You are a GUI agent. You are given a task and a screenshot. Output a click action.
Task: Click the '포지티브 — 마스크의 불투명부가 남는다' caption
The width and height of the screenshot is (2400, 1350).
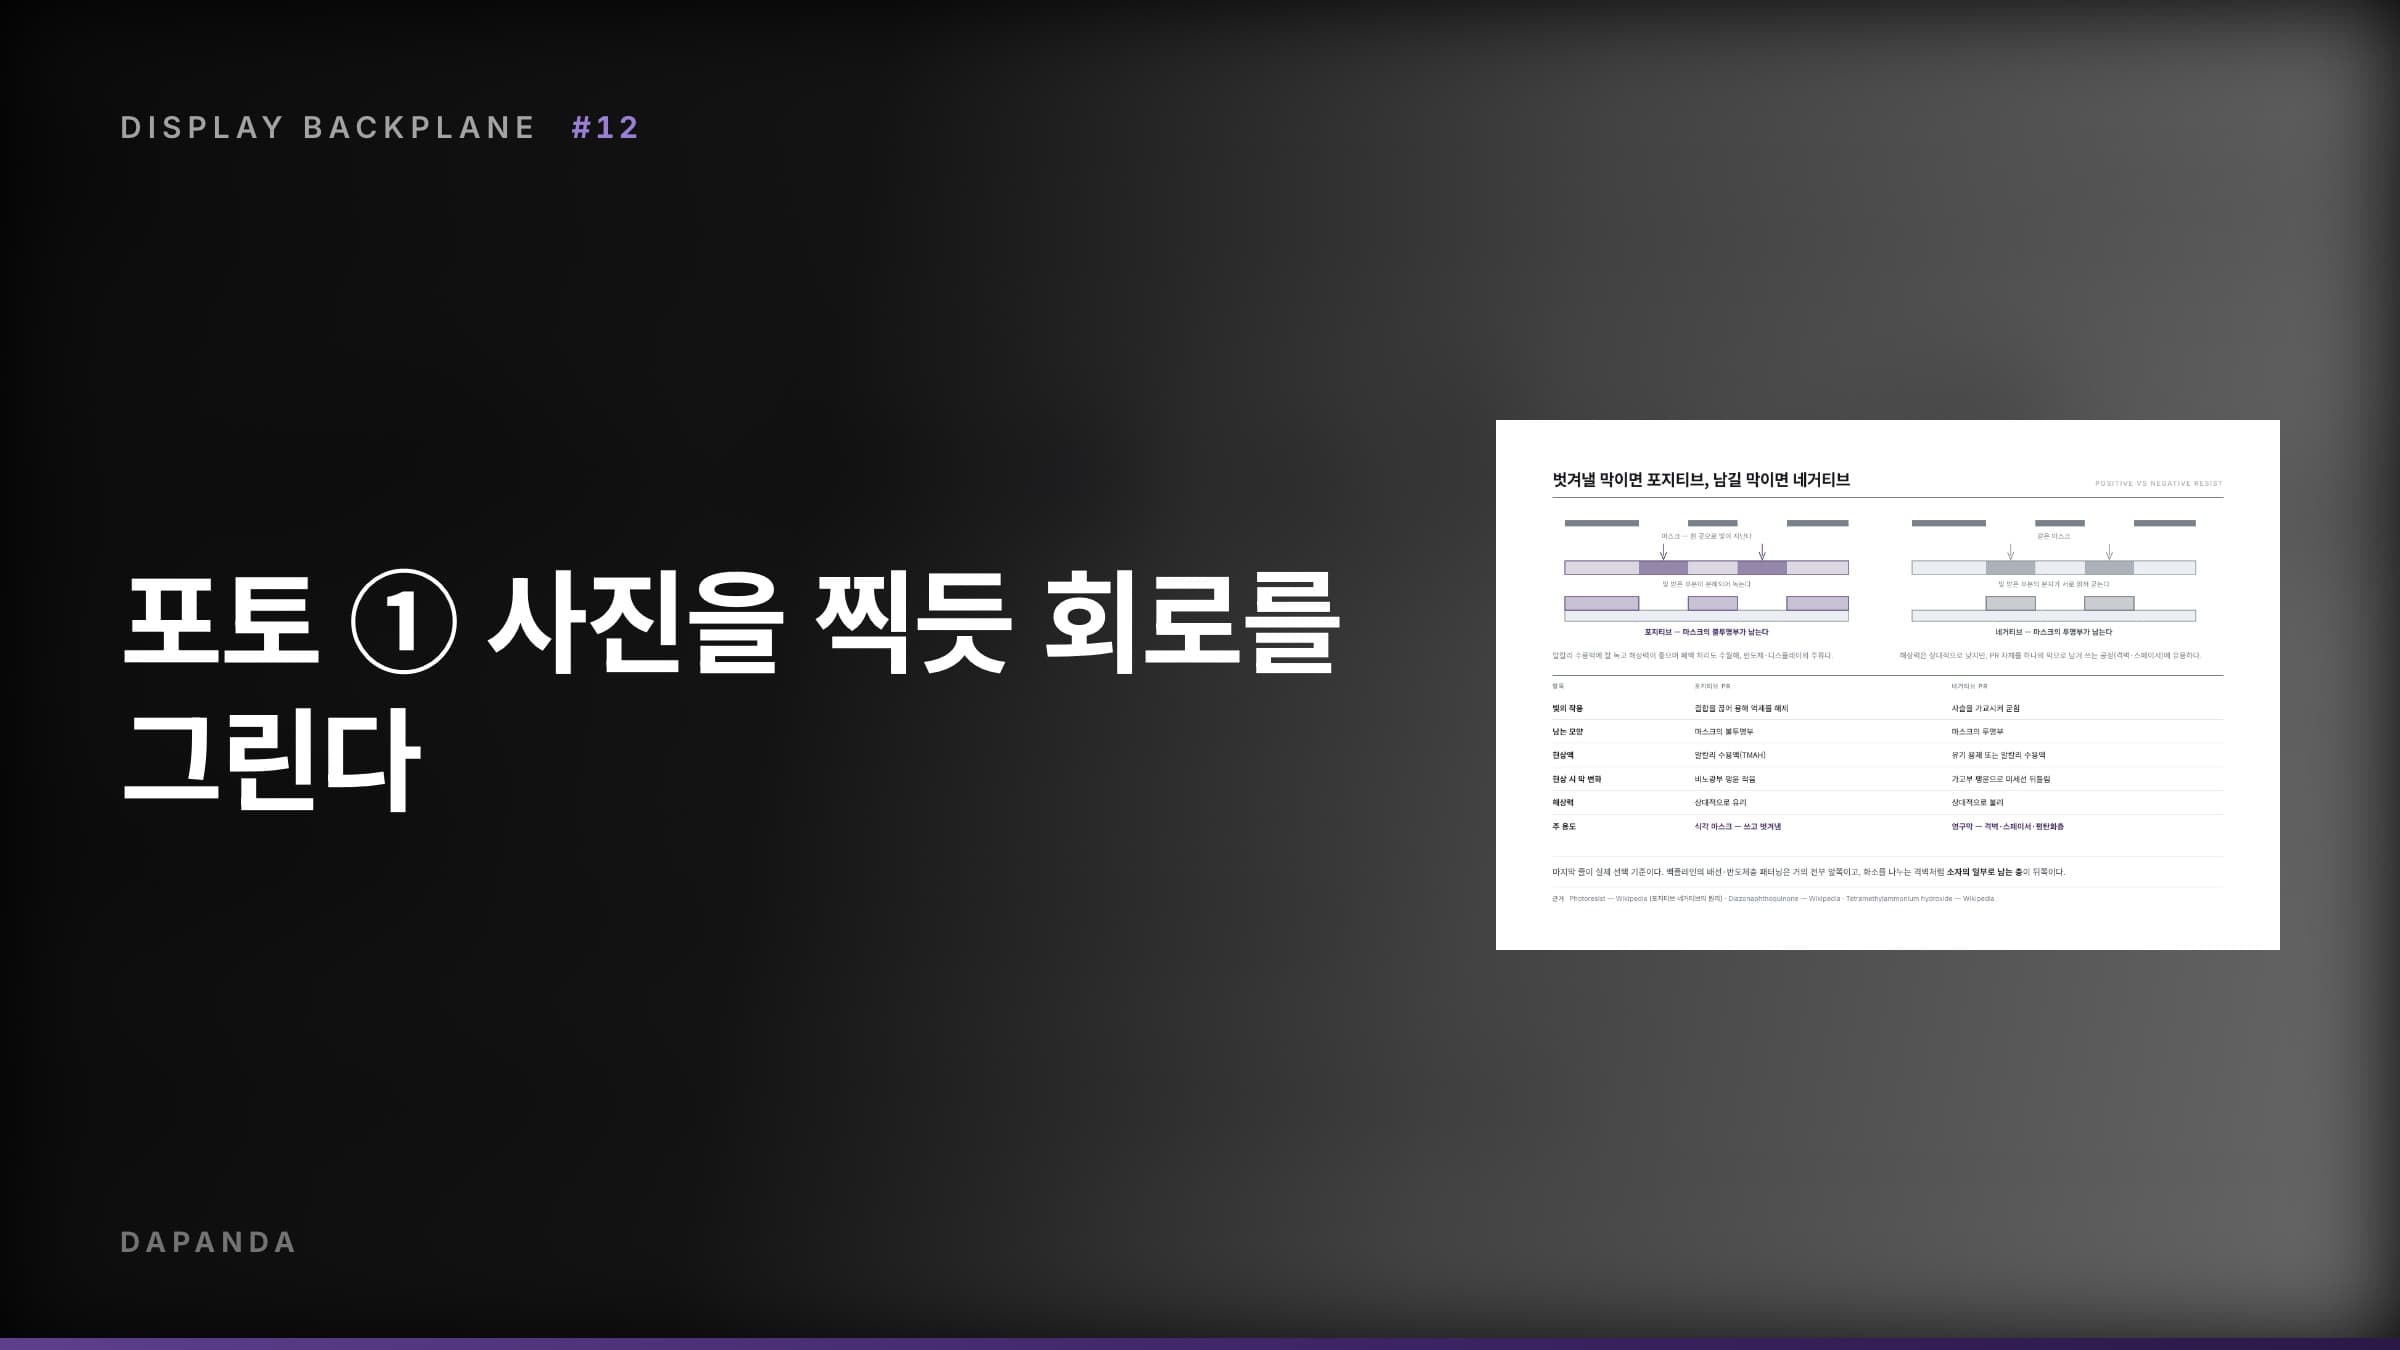tap(1706, 632)
